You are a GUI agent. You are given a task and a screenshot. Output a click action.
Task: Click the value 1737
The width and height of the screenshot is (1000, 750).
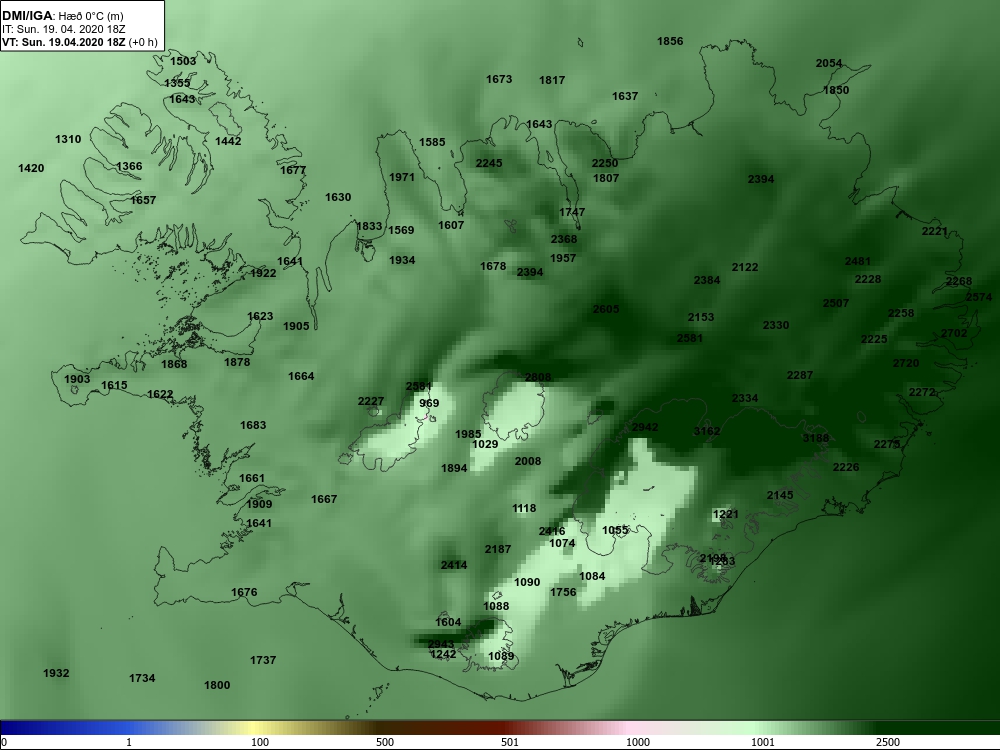[x=263, y=661]
